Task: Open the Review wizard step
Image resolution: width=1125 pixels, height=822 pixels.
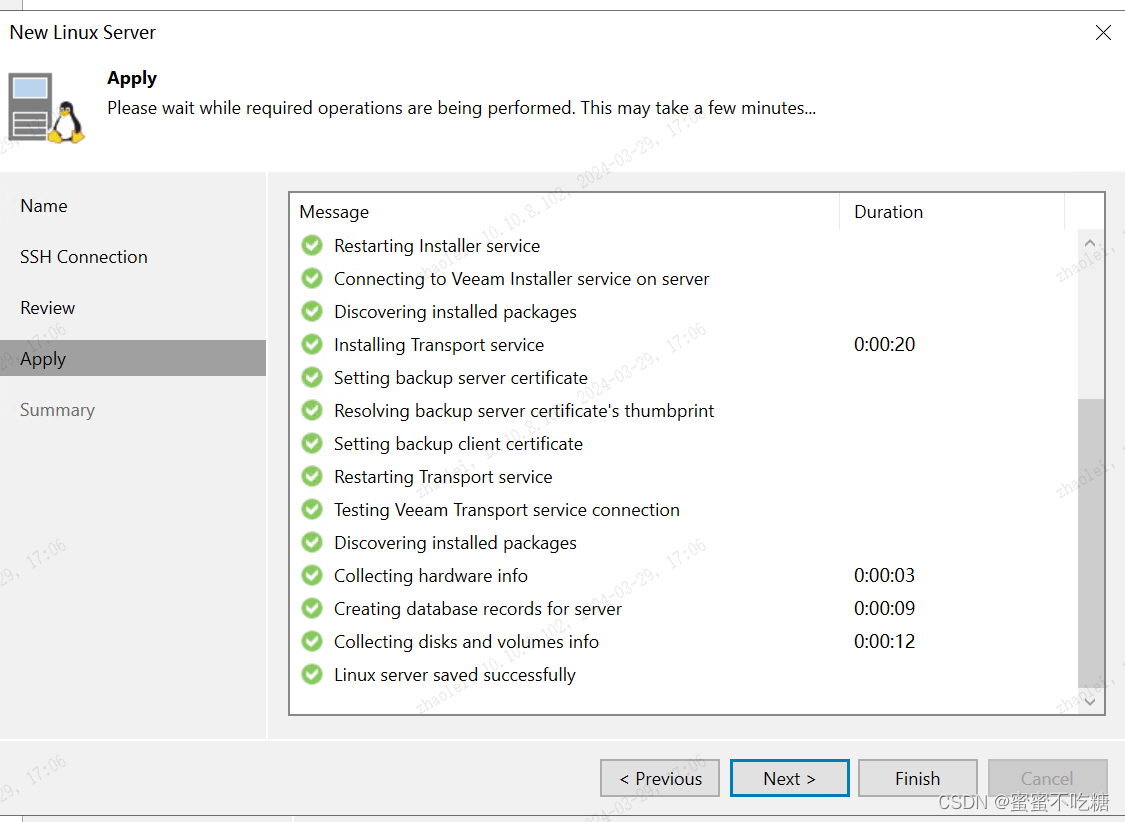Action: point(133,308)
